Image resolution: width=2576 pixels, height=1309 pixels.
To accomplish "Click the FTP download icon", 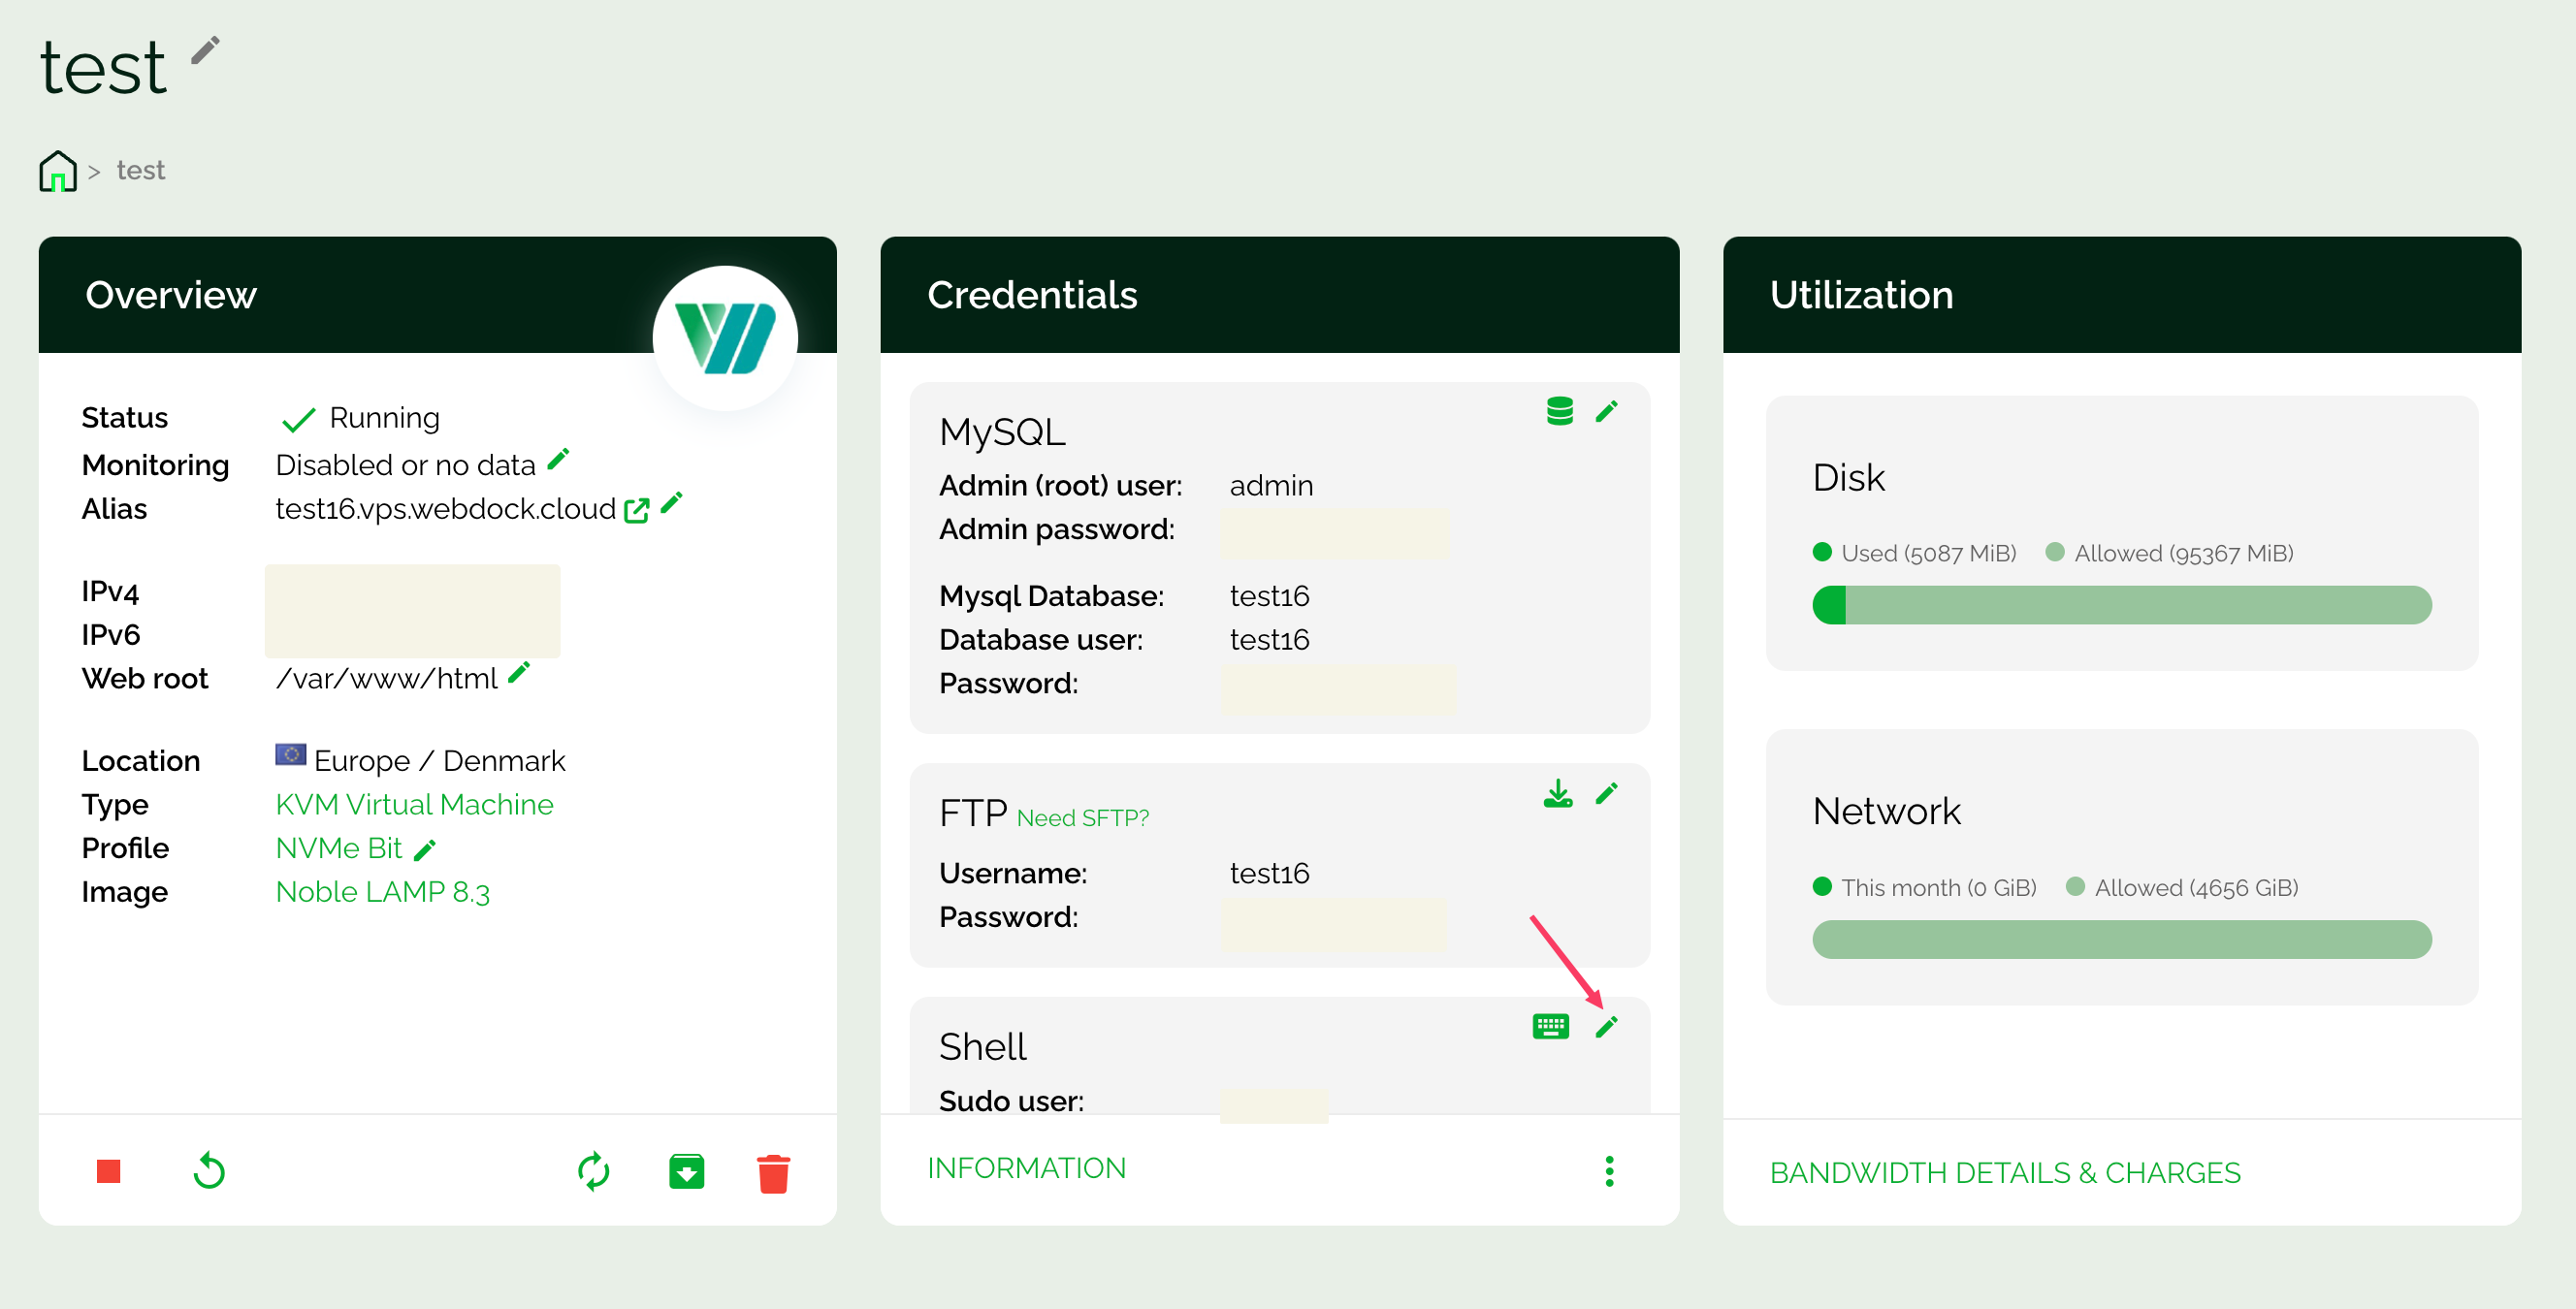I will click(x=1557, y=794).
